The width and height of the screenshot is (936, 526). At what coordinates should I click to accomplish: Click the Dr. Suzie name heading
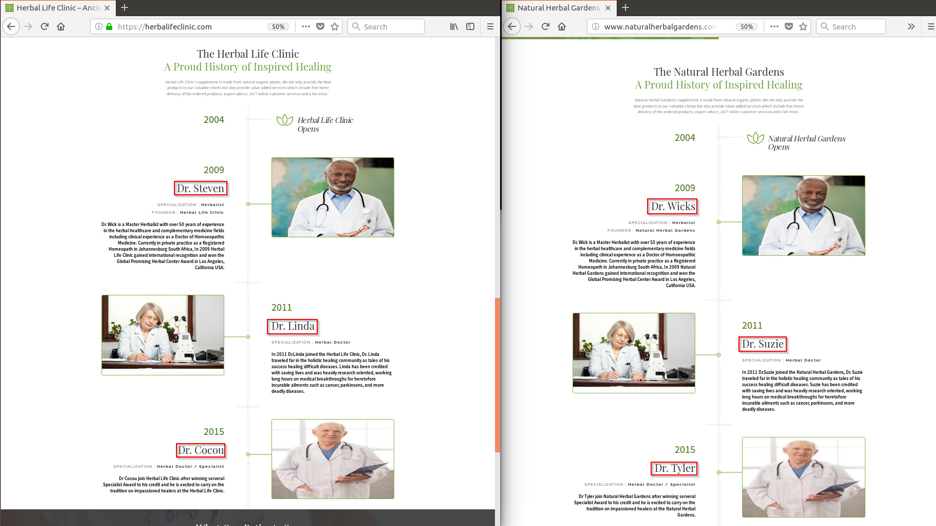(x=762, y=344)
